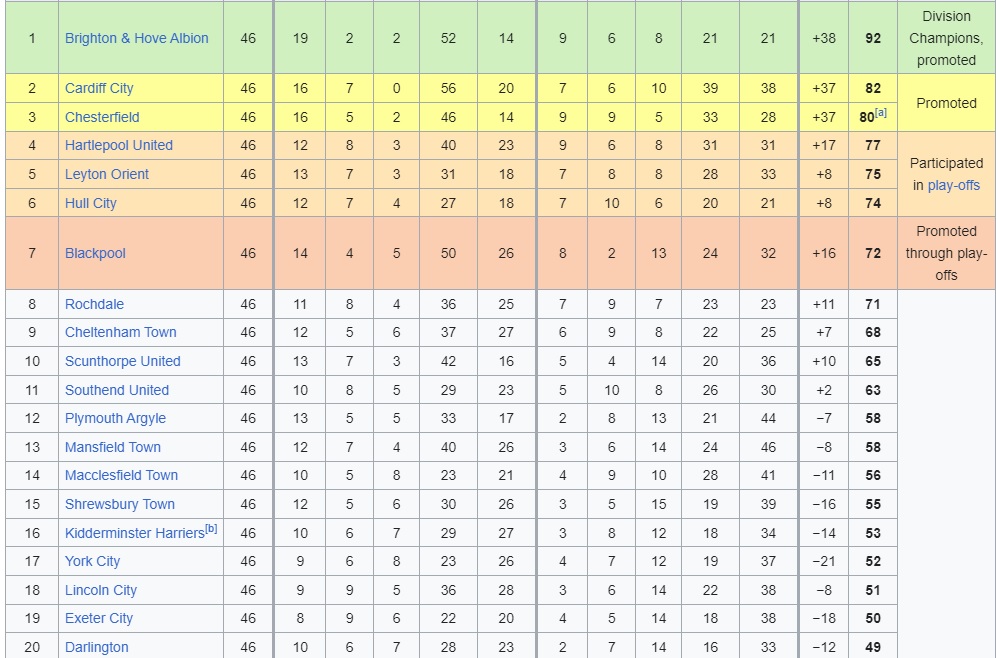Open the Cardiff City team page
The image size is (996, 658).
tap(99, 88)
